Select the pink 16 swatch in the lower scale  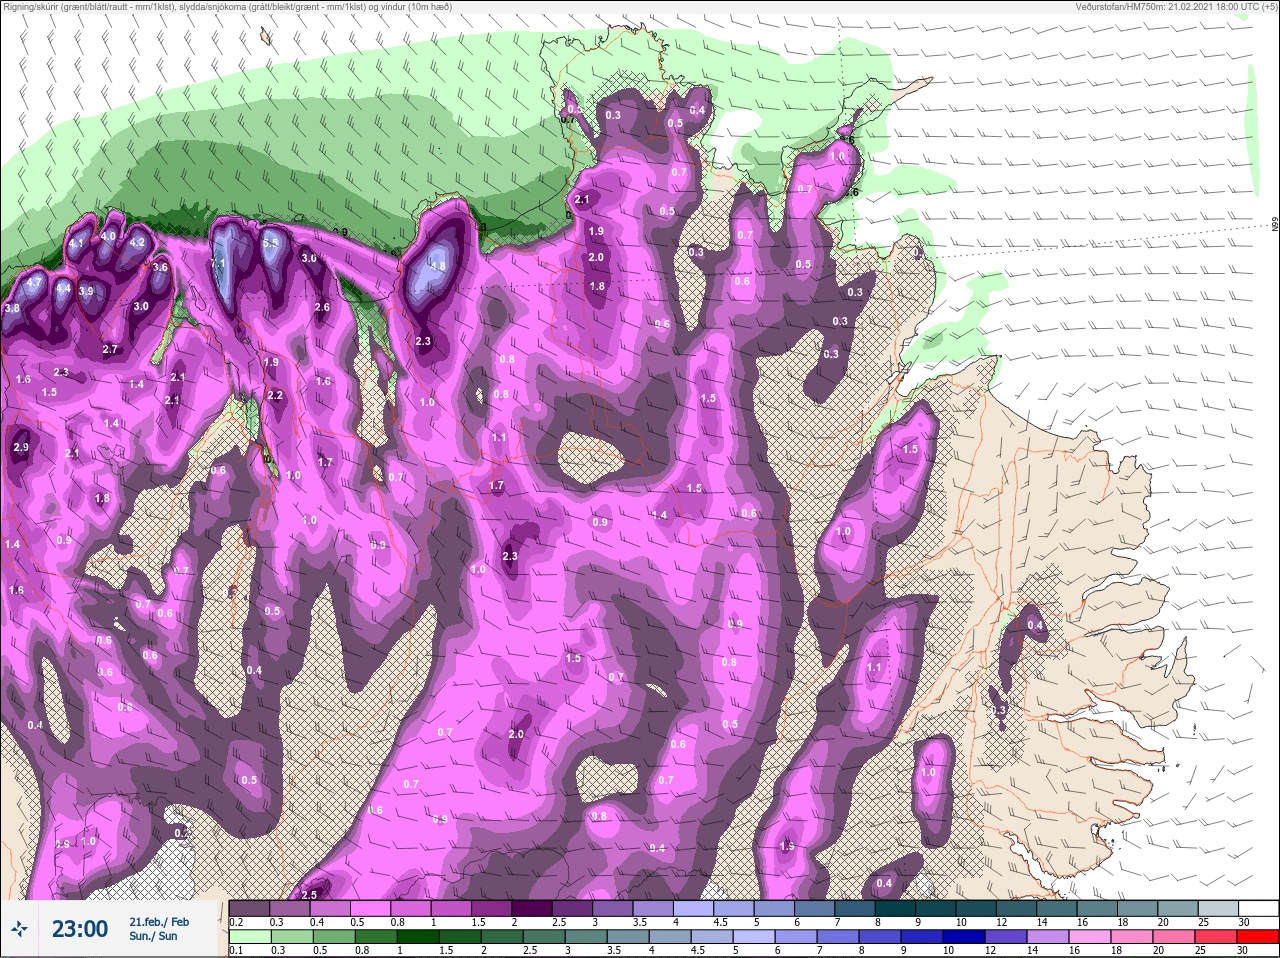1088,938
